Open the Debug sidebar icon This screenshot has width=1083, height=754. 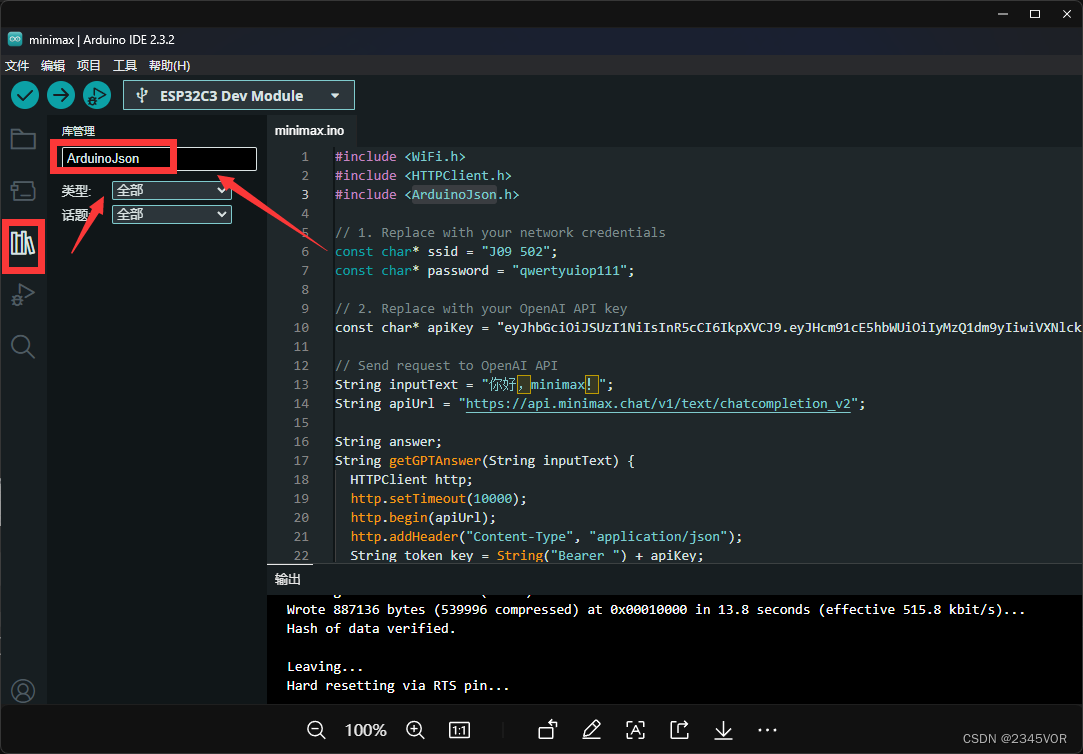pyautogui.click(x=23, y=295)
